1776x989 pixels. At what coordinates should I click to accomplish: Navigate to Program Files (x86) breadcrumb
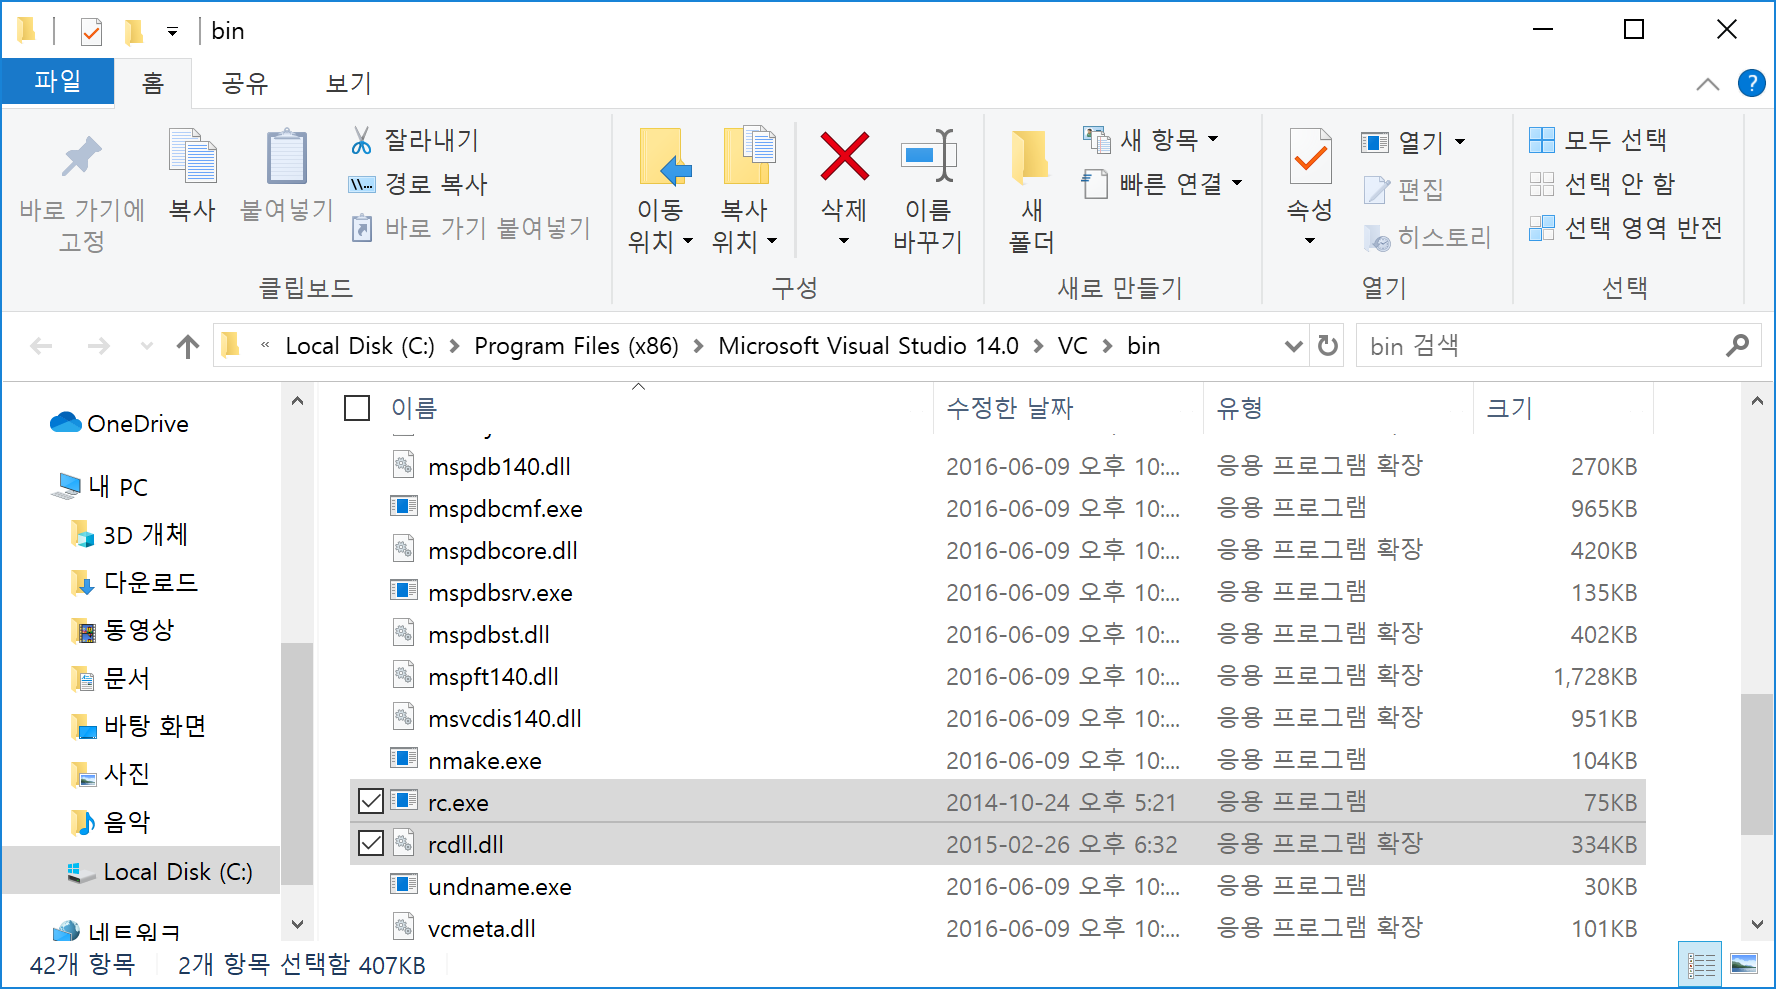coord(576,346)
